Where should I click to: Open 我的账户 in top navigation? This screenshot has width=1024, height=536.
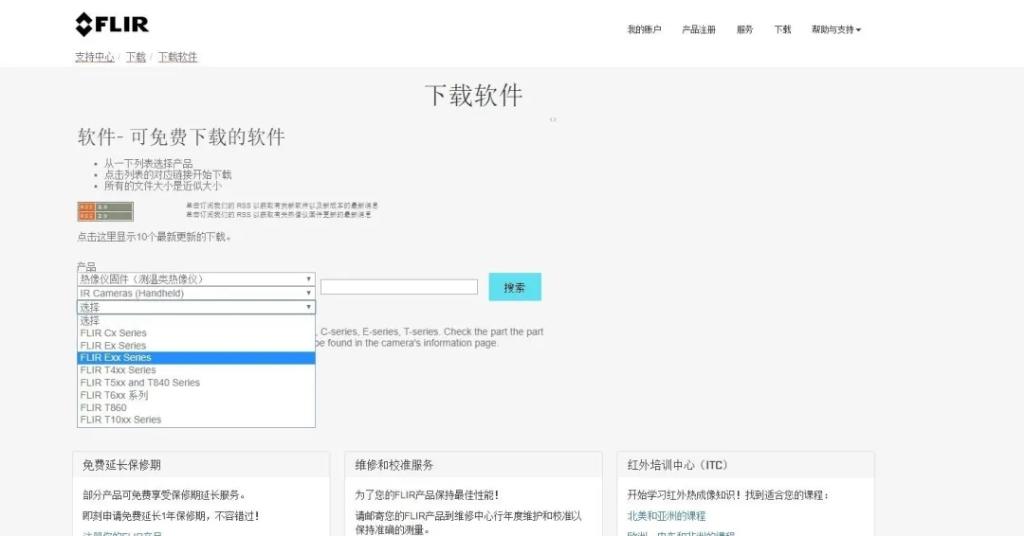point(644,29)
